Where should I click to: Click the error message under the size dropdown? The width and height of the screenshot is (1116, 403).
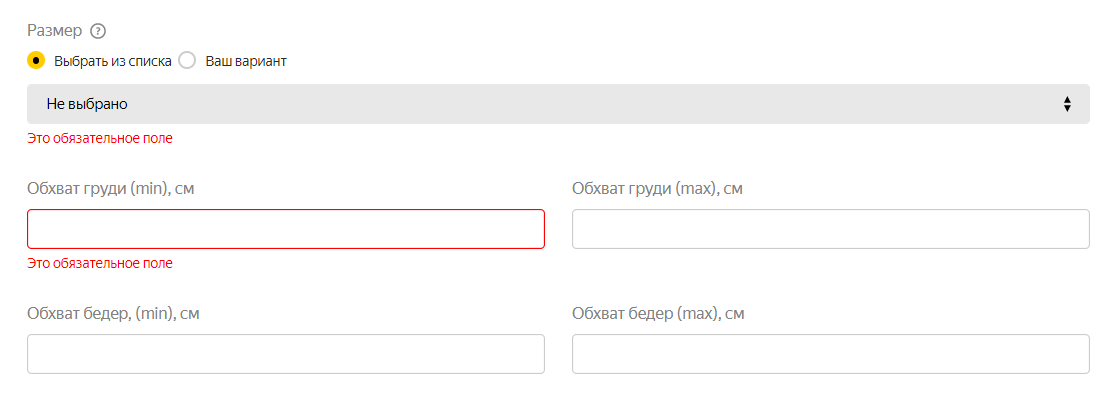100,138
